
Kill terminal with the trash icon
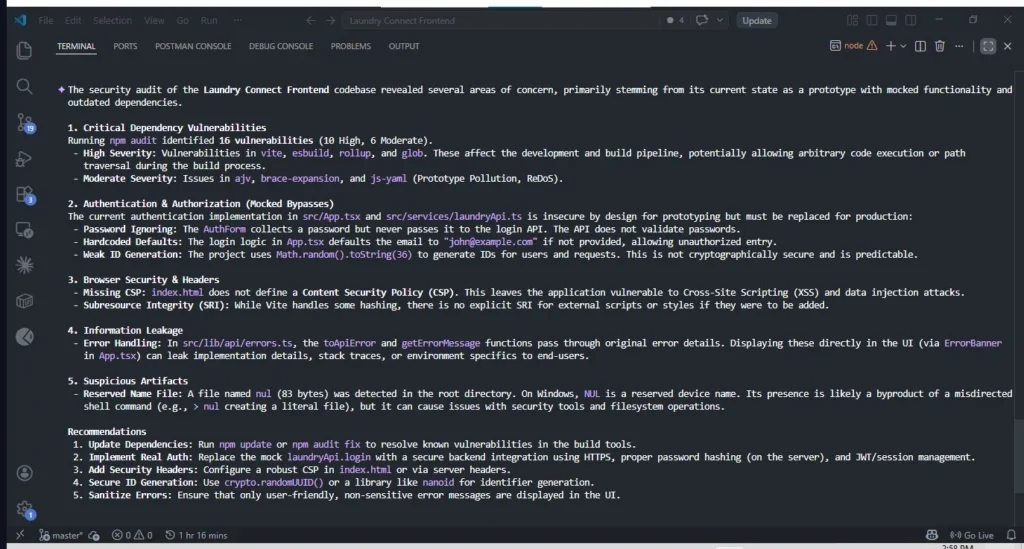click(x=940, y=46)
